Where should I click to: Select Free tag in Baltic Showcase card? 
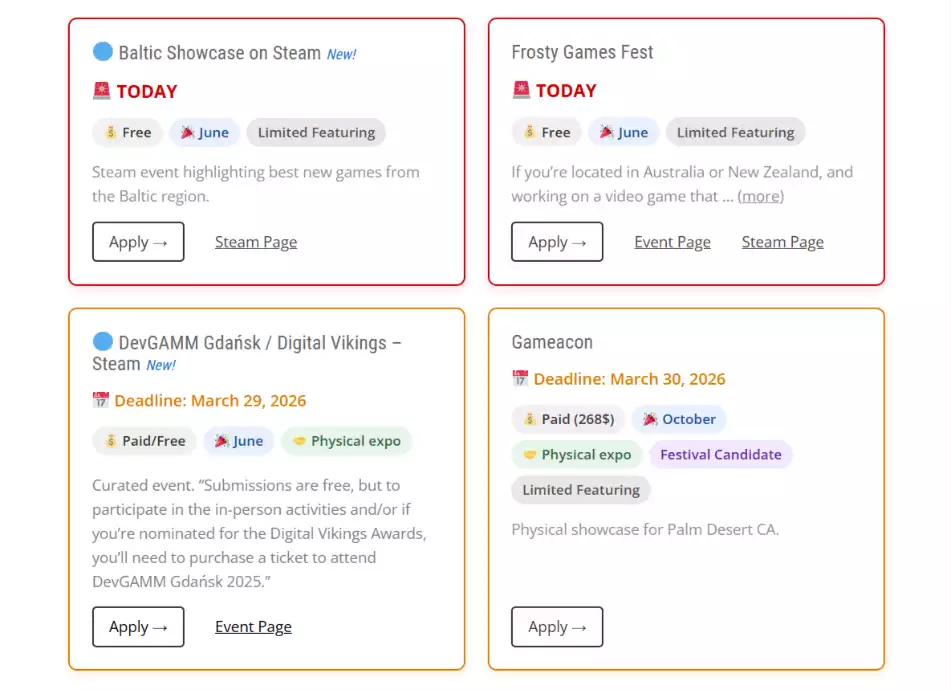click(x=127, y=132)
